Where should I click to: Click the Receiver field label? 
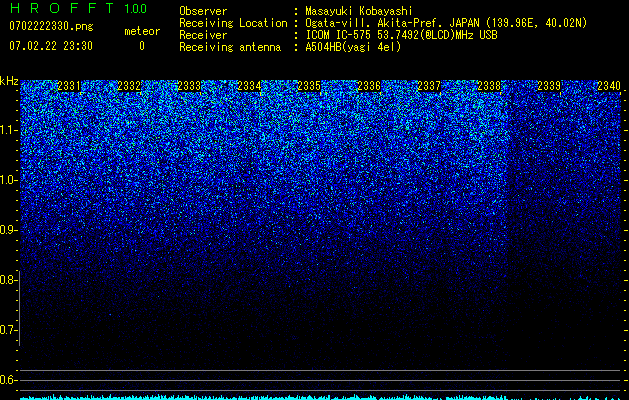point(203,35)
